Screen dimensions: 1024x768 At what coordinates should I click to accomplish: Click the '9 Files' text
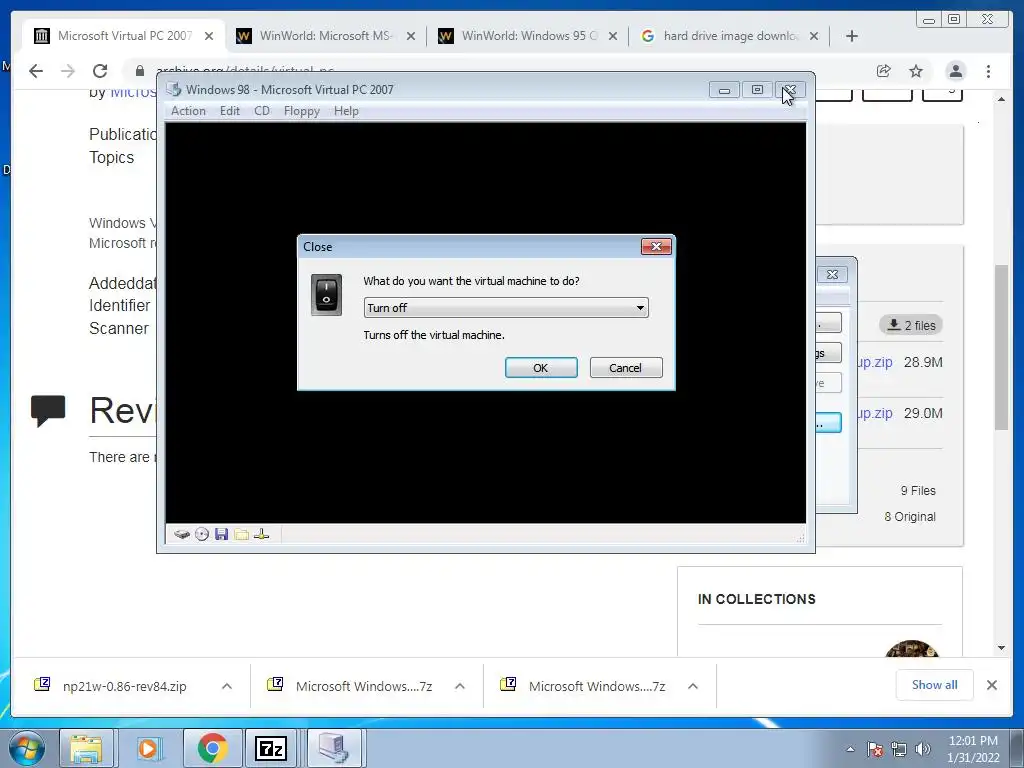(918, 490)
